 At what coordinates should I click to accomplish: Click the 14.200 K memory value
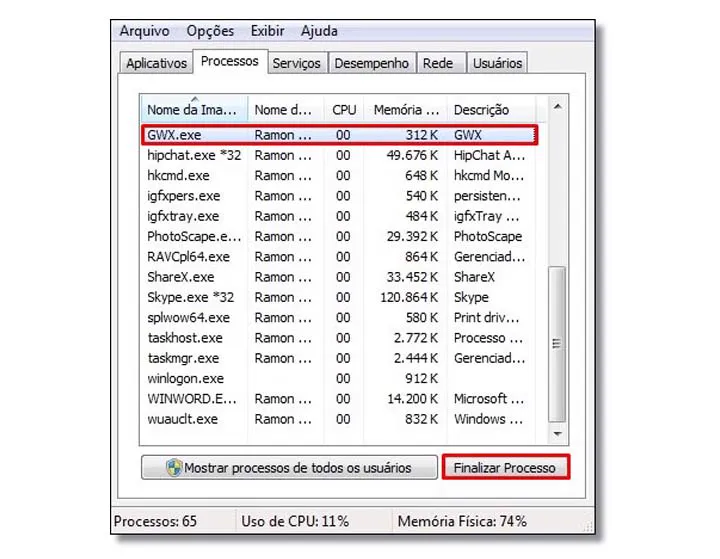coord(412,399)
